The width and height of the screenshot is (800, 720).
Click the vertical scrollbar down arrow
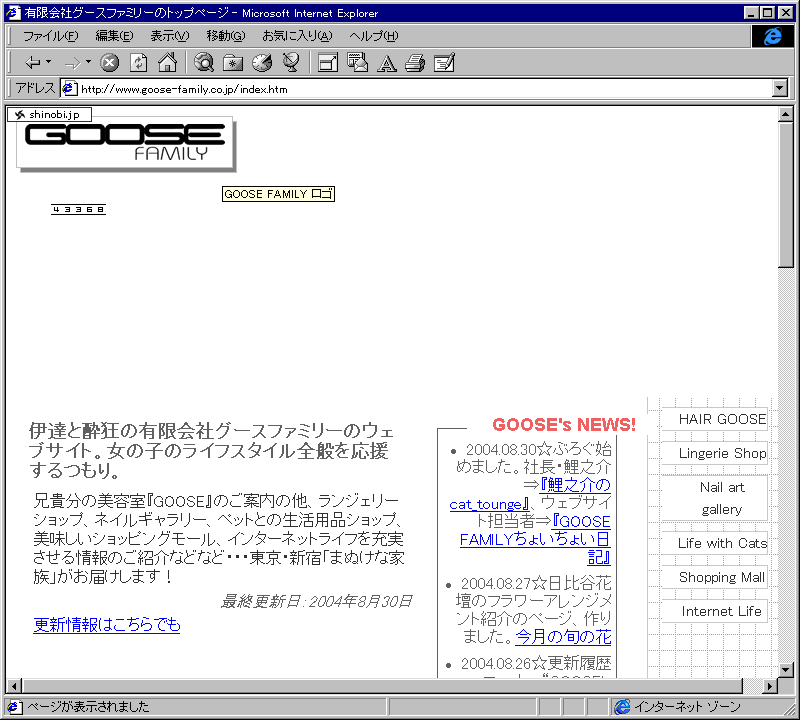(x=786, y=670)
